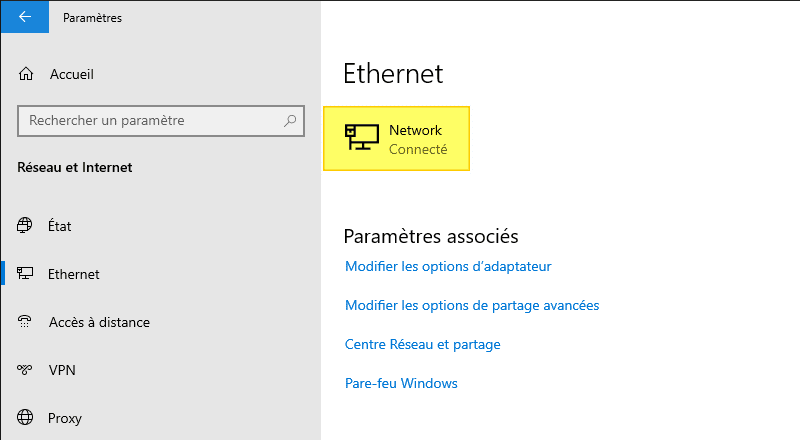Focus the Rechercher un paramètre search field

coord(150,121)
